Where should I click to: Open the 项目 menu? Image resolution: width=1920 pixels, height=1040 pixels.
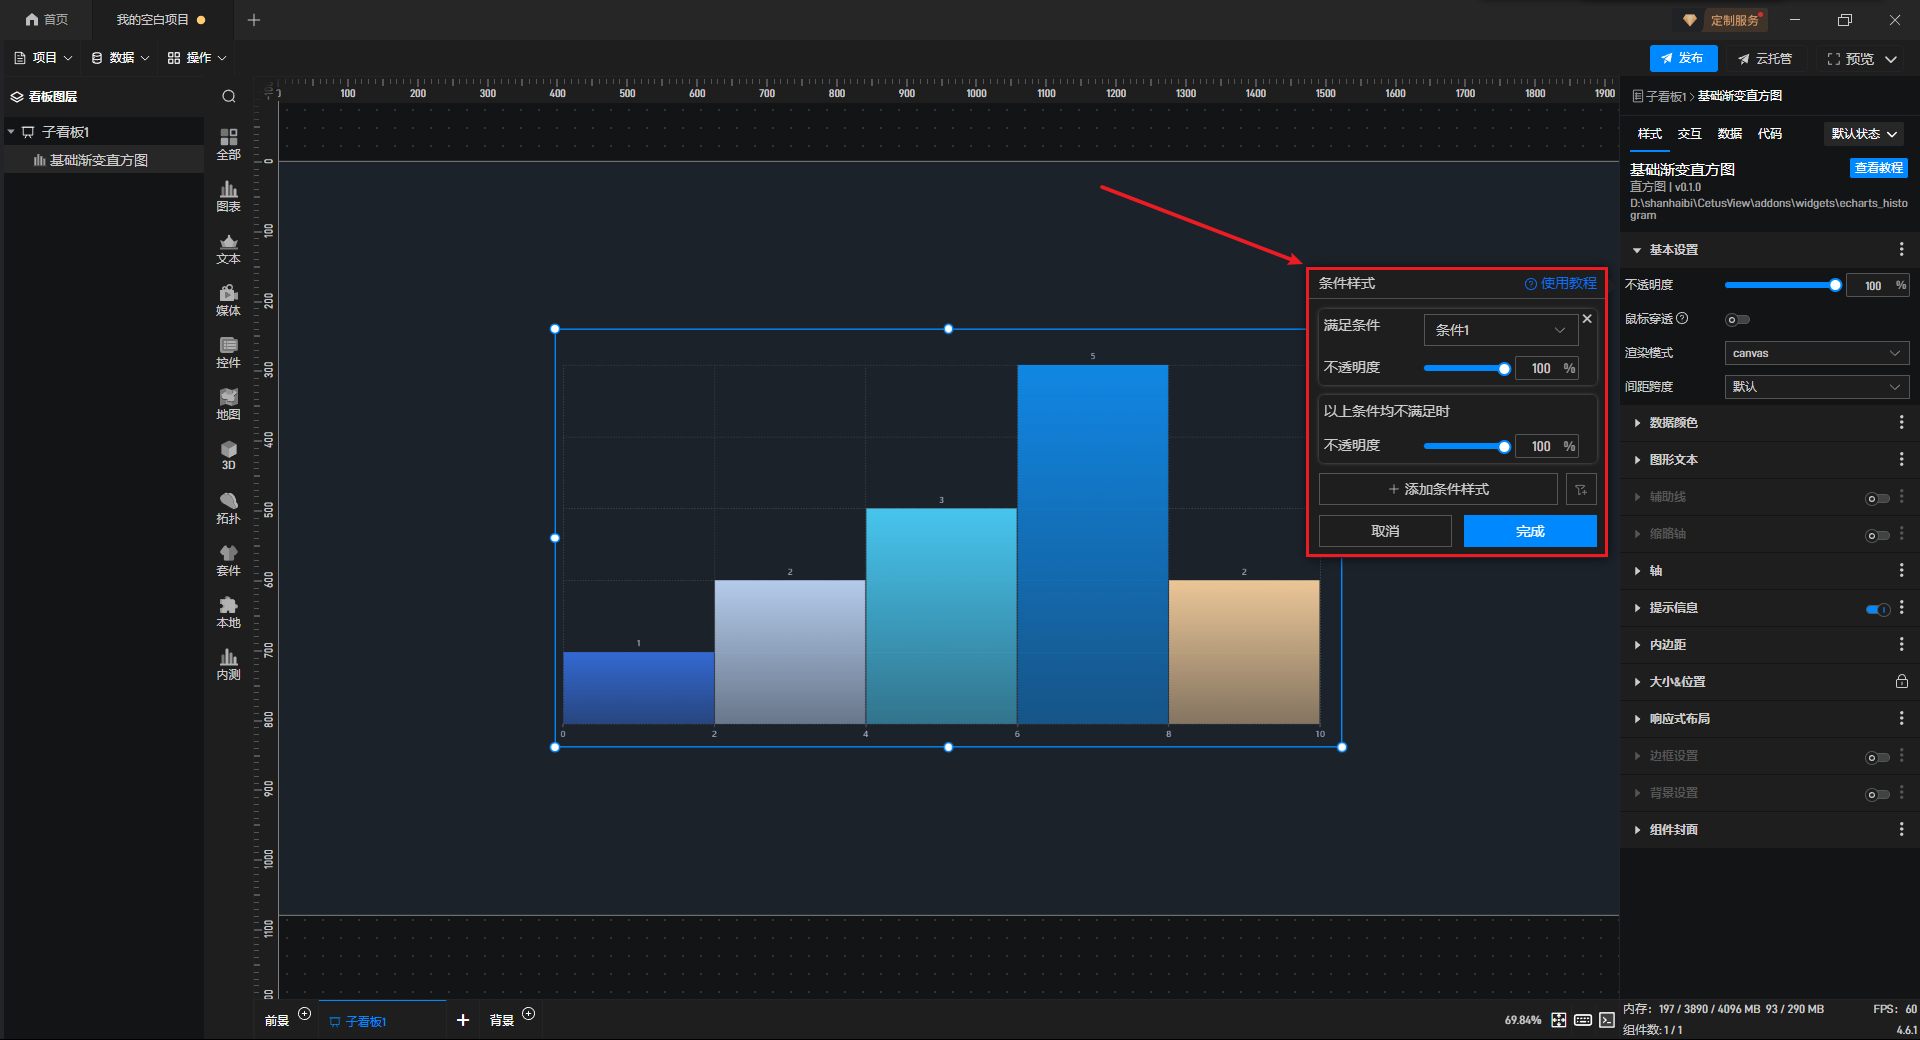pos(43,58)
